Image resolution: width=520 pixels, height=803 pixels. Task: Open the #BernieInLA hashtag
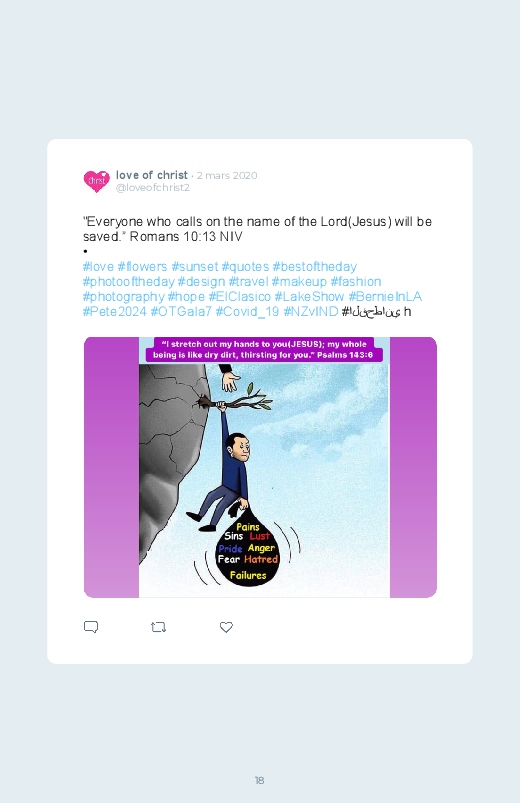pyautogui.click(x=385, y=297)
